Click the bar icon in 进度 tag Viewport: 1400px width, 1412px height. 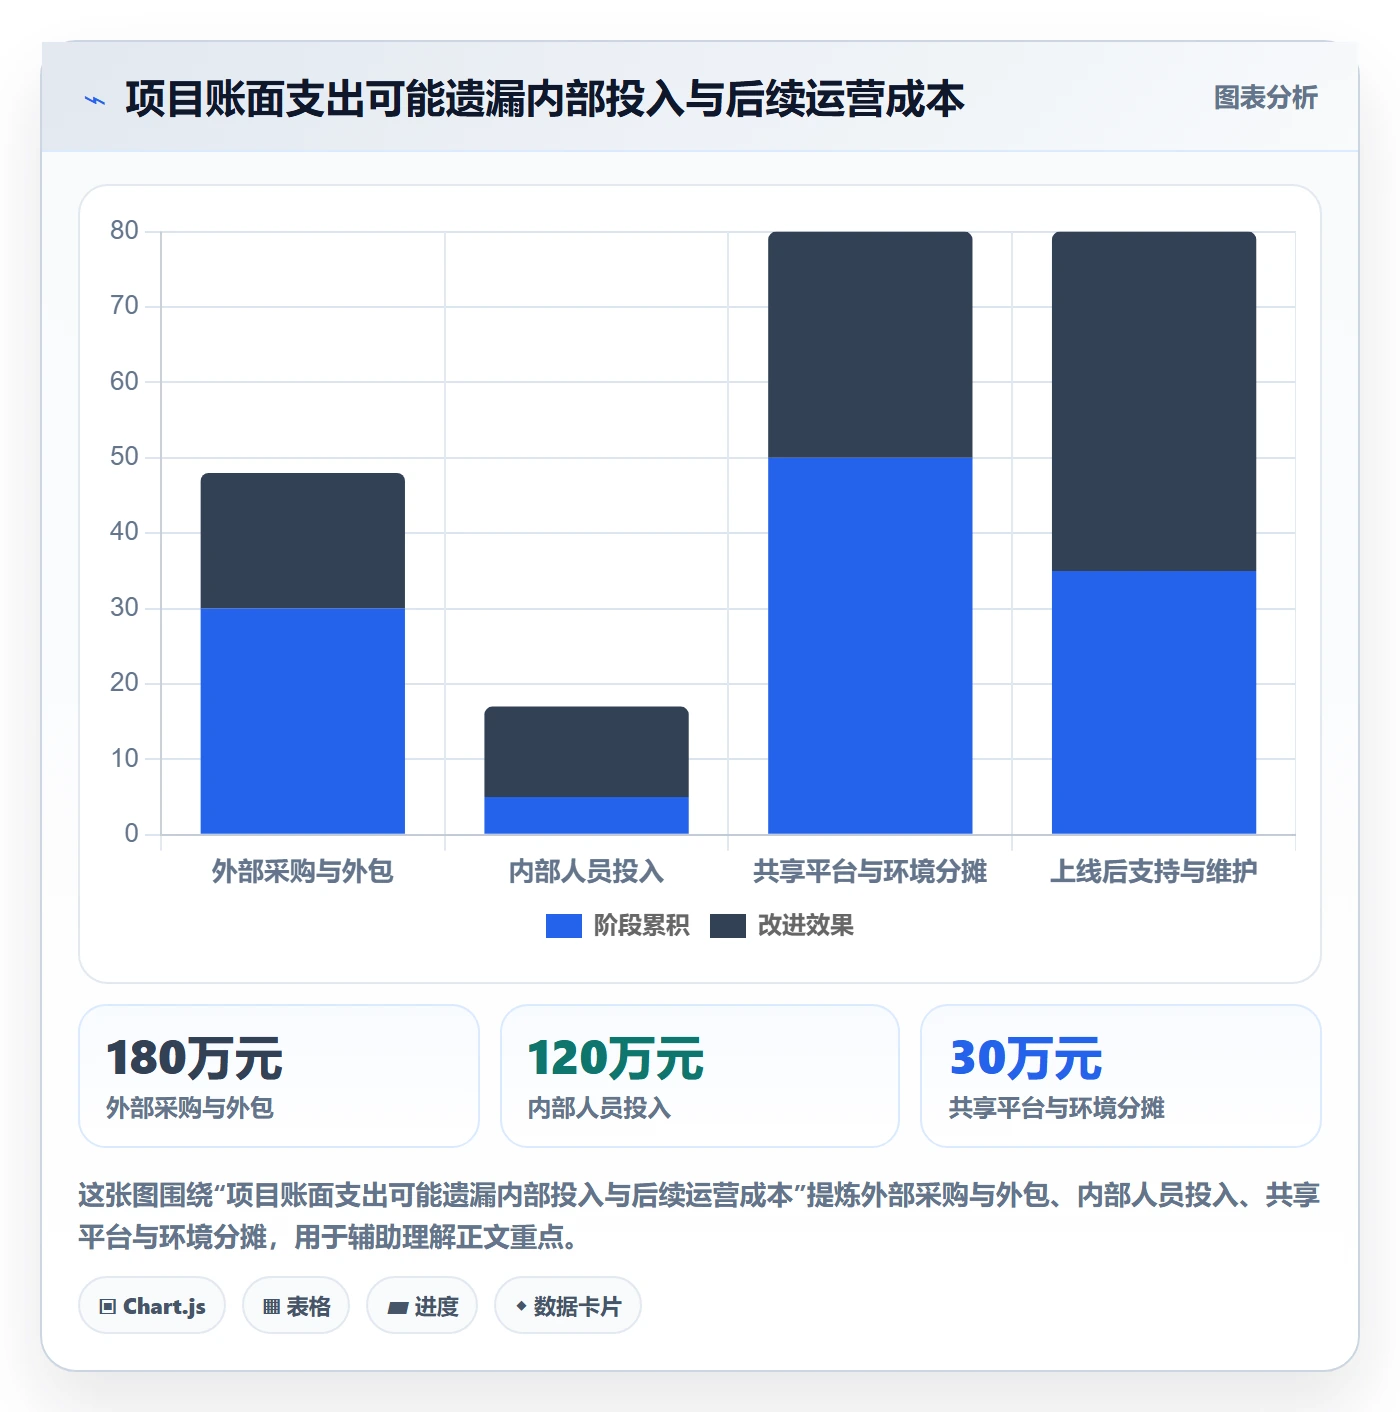point(398,1307)
